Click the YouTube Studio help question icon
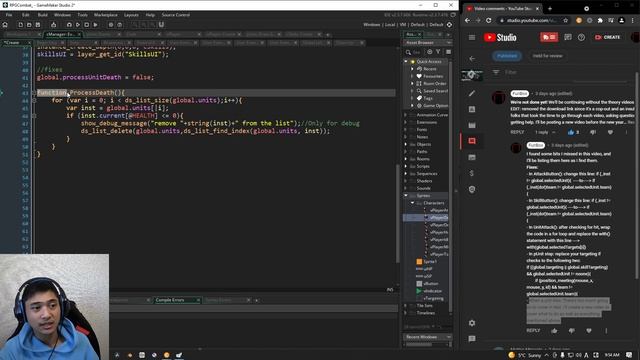 pyautogui.click(x=581, y=37)
